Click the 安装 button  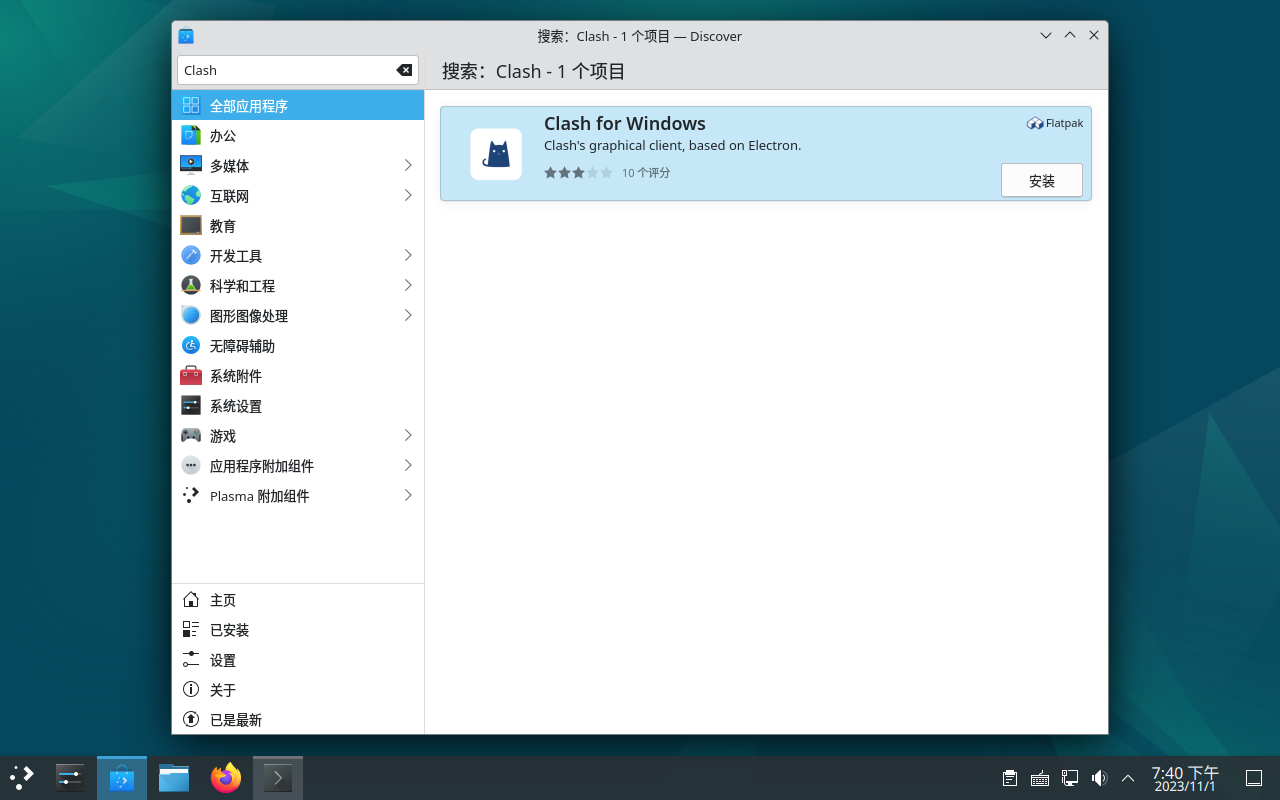click(1041, 181)
